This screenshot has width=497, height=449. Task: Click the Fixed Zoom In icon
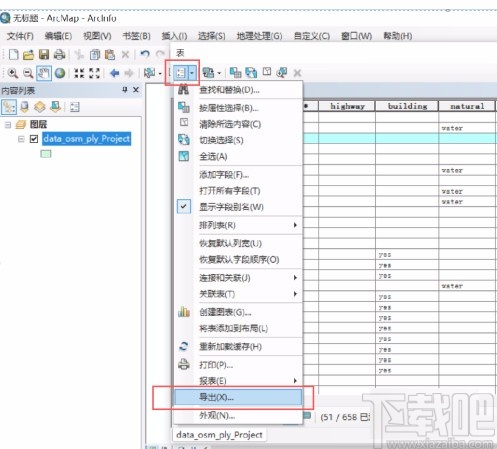(79, 73)
